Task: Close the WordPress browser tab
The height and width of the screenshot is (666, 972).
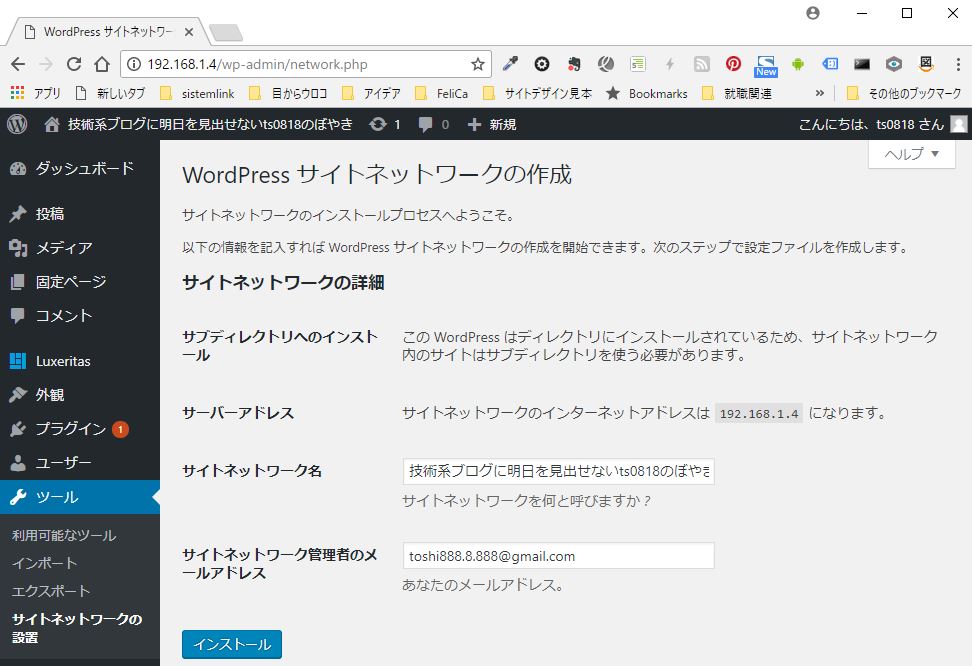Action: click(189, 32)
